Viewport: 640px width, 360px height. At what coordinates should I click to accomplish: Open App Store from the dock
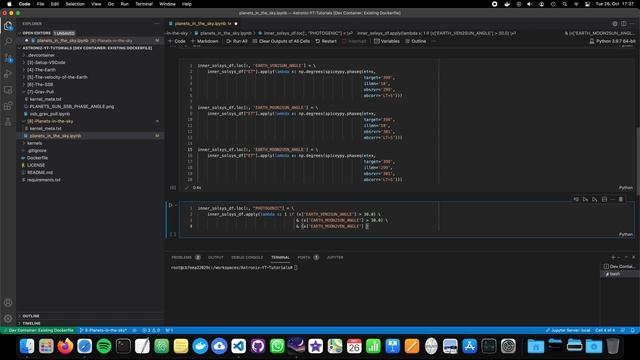click(470, 346)
